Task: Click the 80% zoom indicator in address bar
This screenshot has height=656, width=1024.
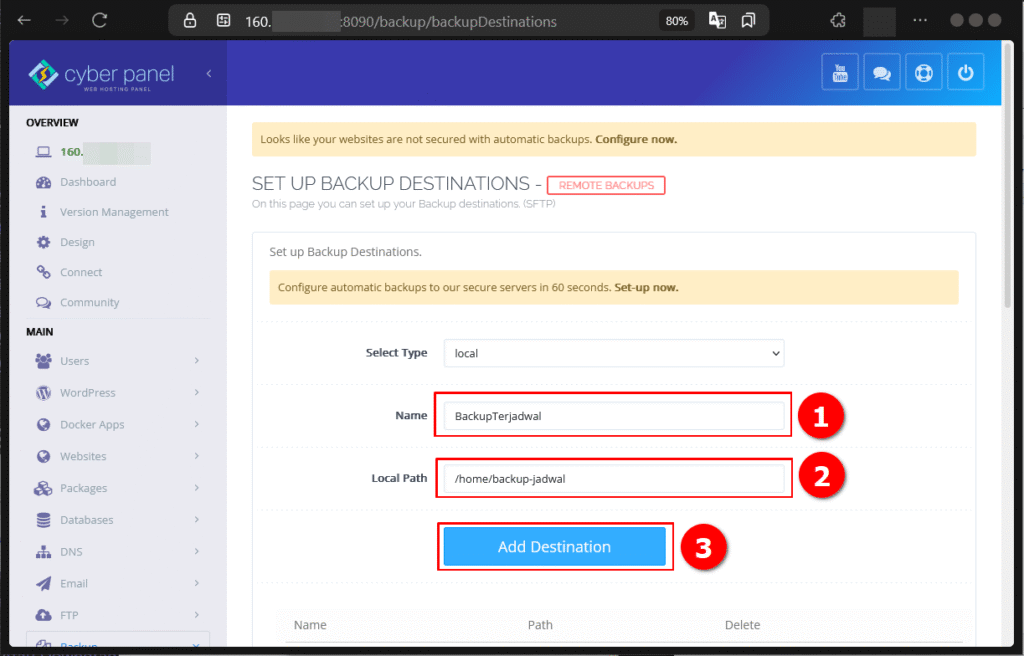Action: pos(675,20)
